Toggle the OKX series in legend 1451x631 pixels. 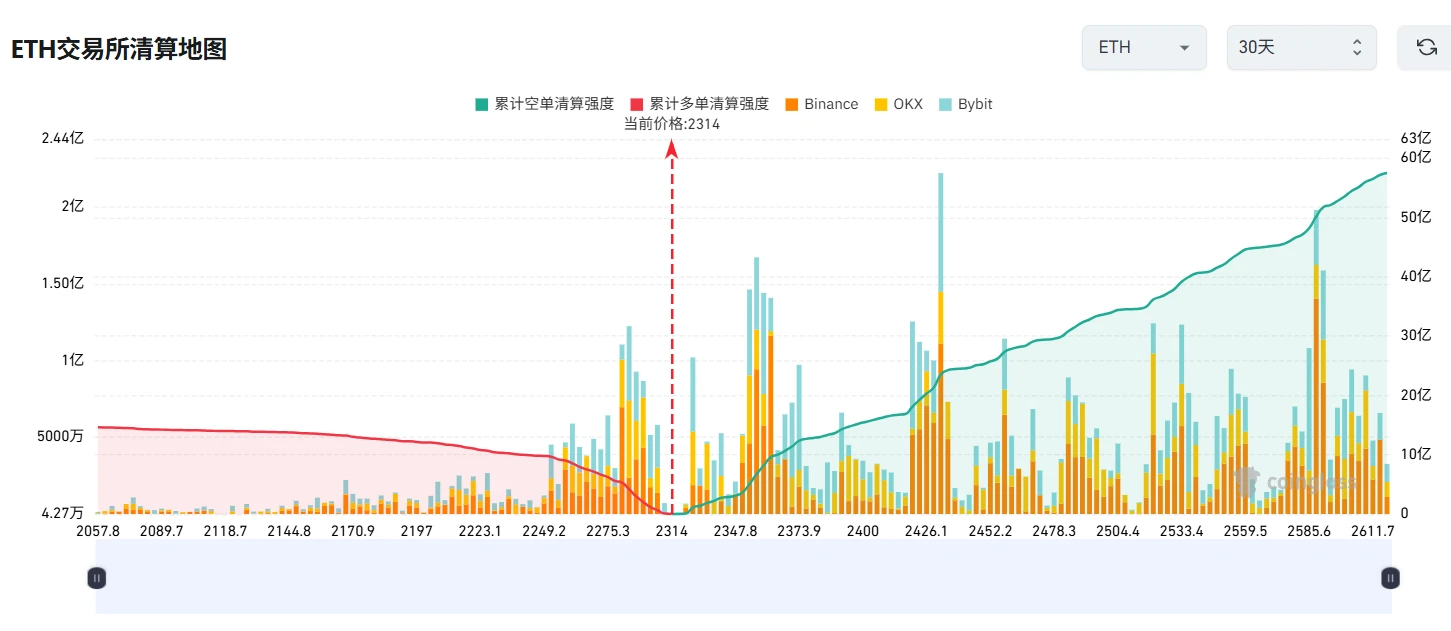click(x=898, y=104)
